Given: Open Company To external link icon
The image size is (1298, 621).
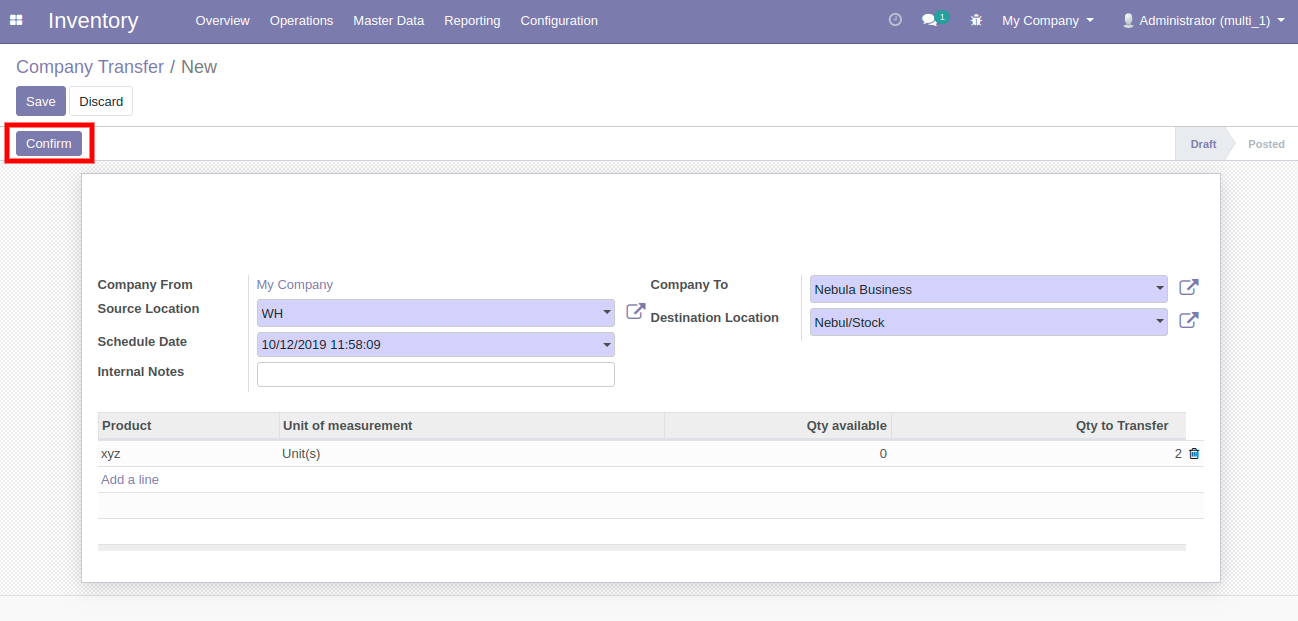Looking at the screenshot, I should [x=1188, y=288].
